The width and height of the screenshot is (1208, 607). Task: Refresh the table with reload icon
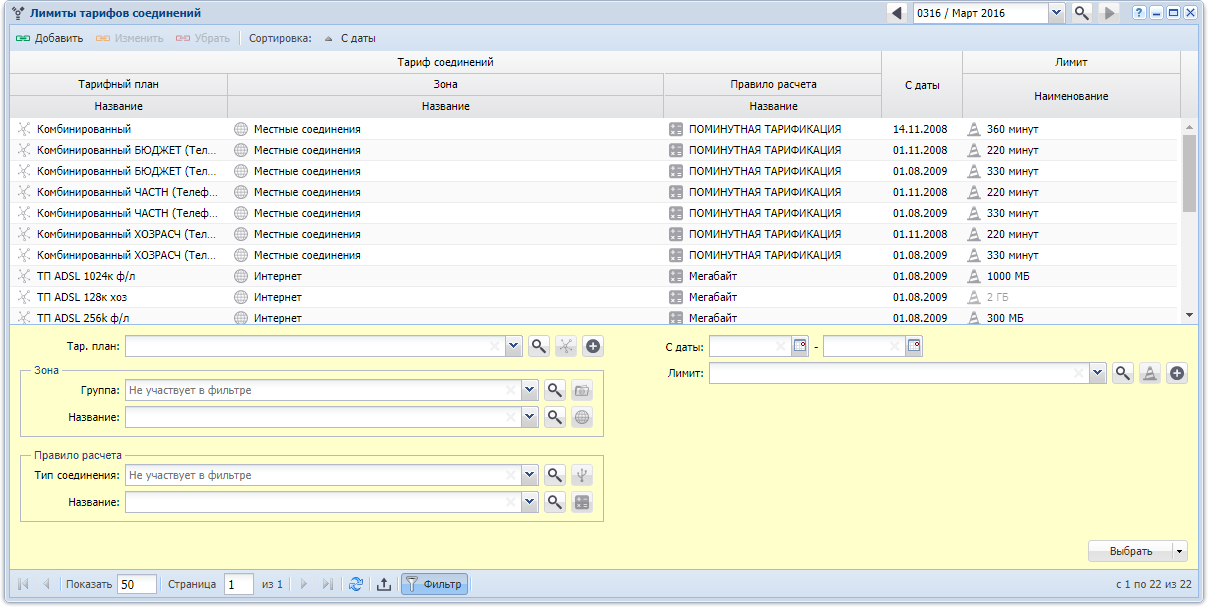click(x=356, y=584)
